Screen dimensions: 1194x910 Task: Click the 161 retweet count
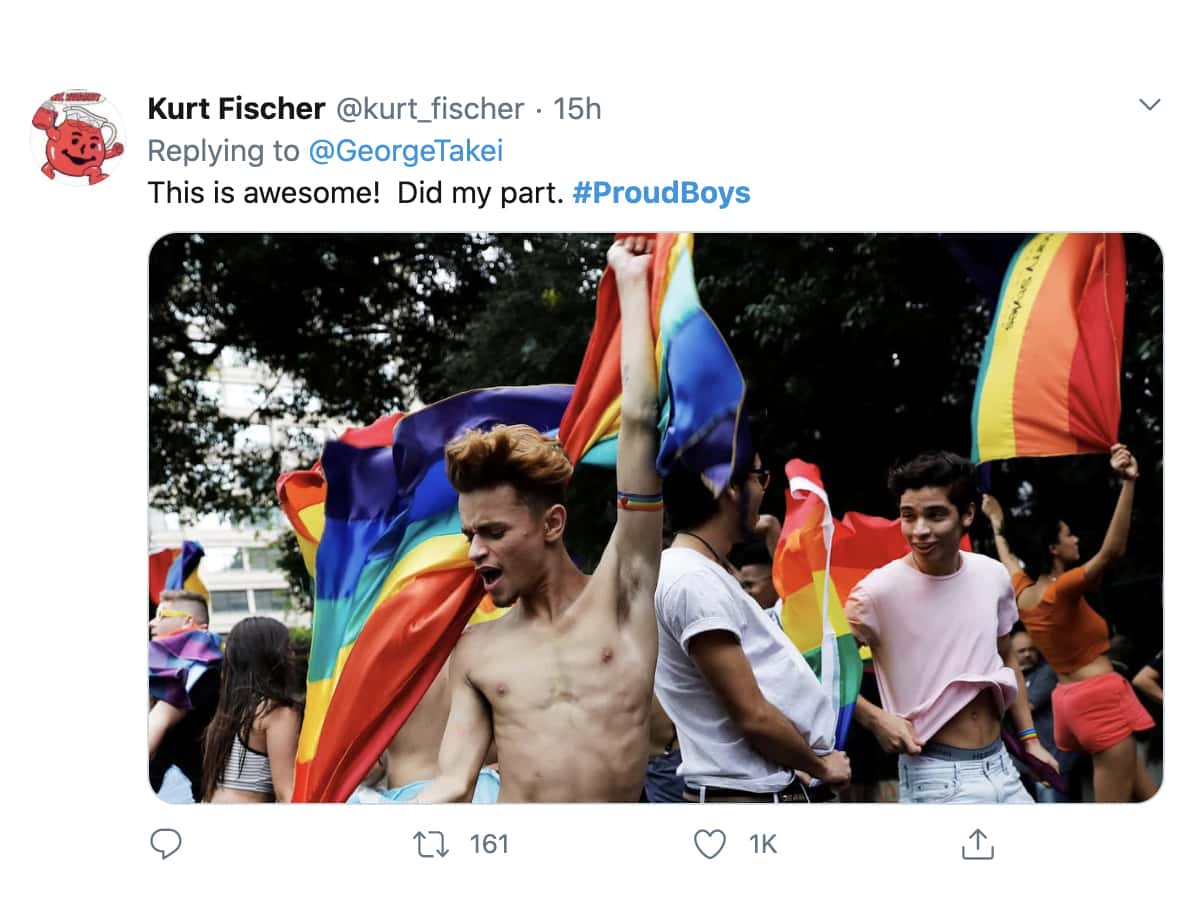click(x=489, y=845)
